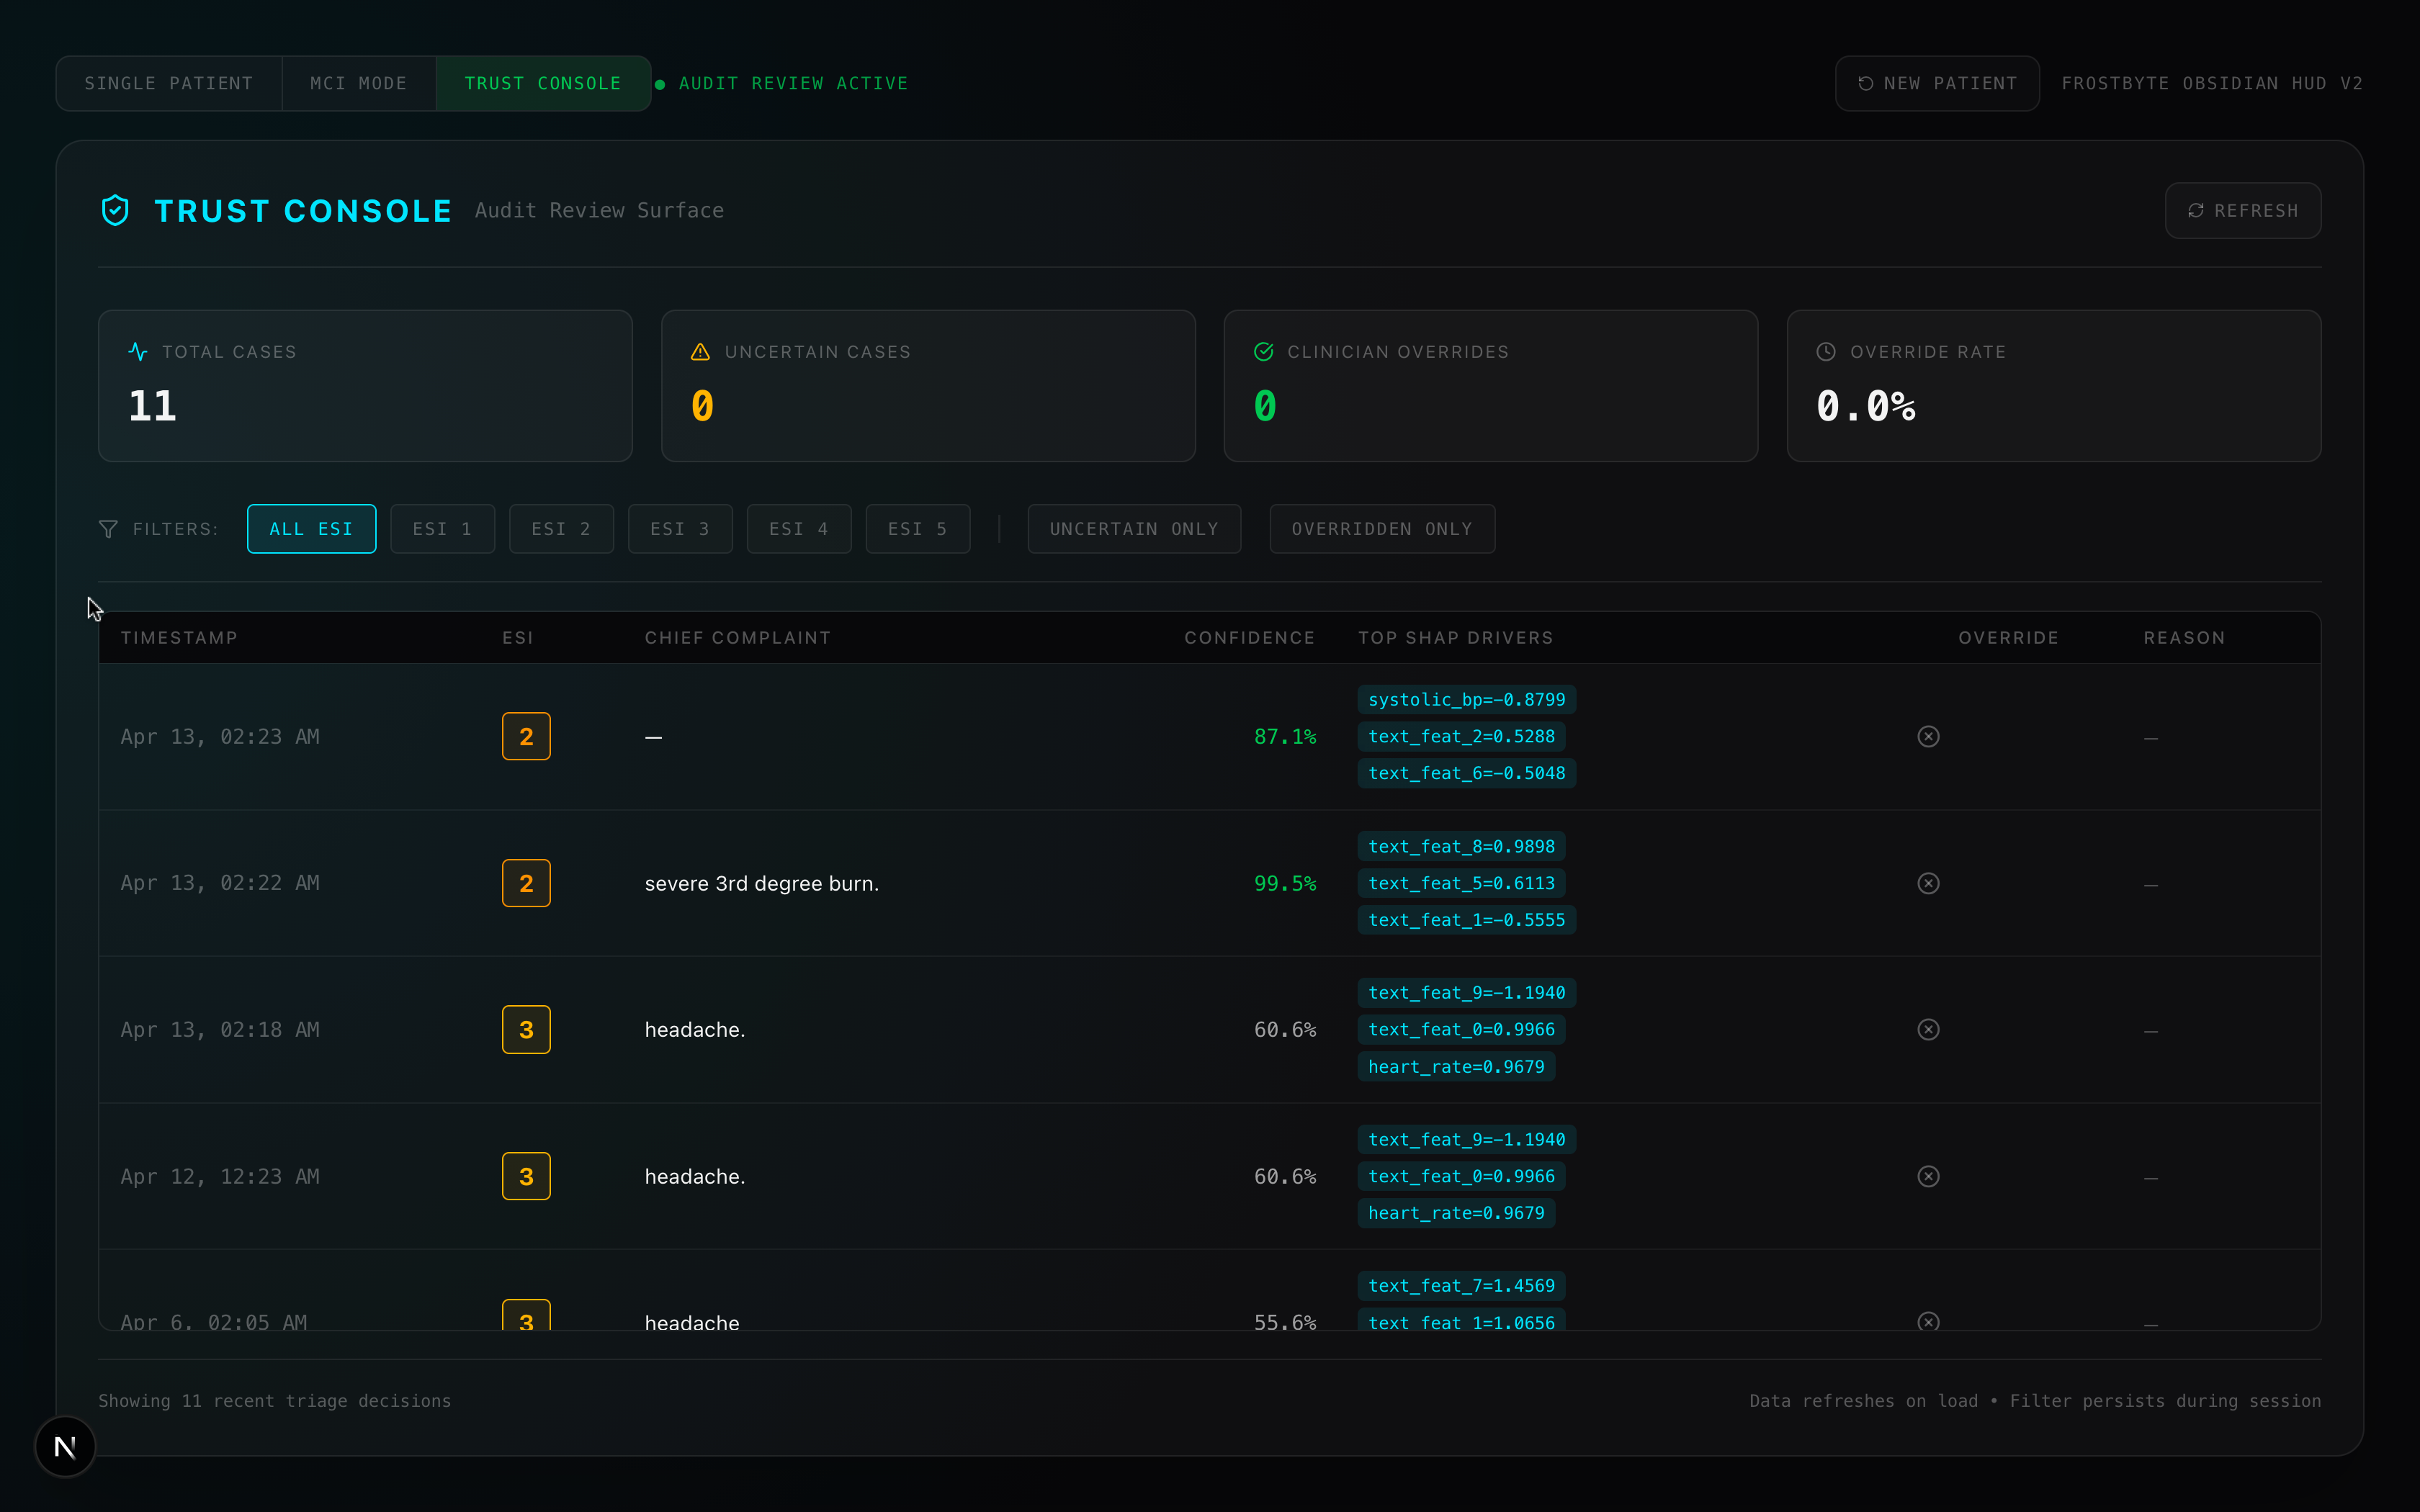The width and height of the screenshot is (2420, 1512).
Task: Click the Confidence column header
Action: click(1249, 638)
